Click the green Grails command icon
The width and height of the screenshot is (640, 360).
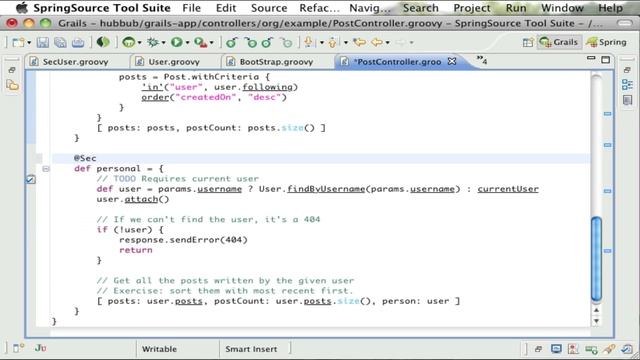(103, 42)
